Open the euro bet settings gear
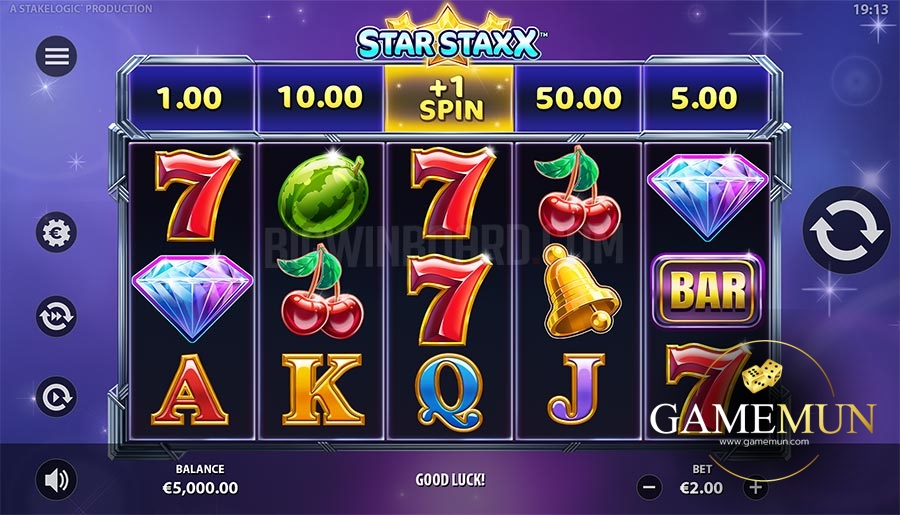This screenshot has height=515, width=900. coord(56,233)
